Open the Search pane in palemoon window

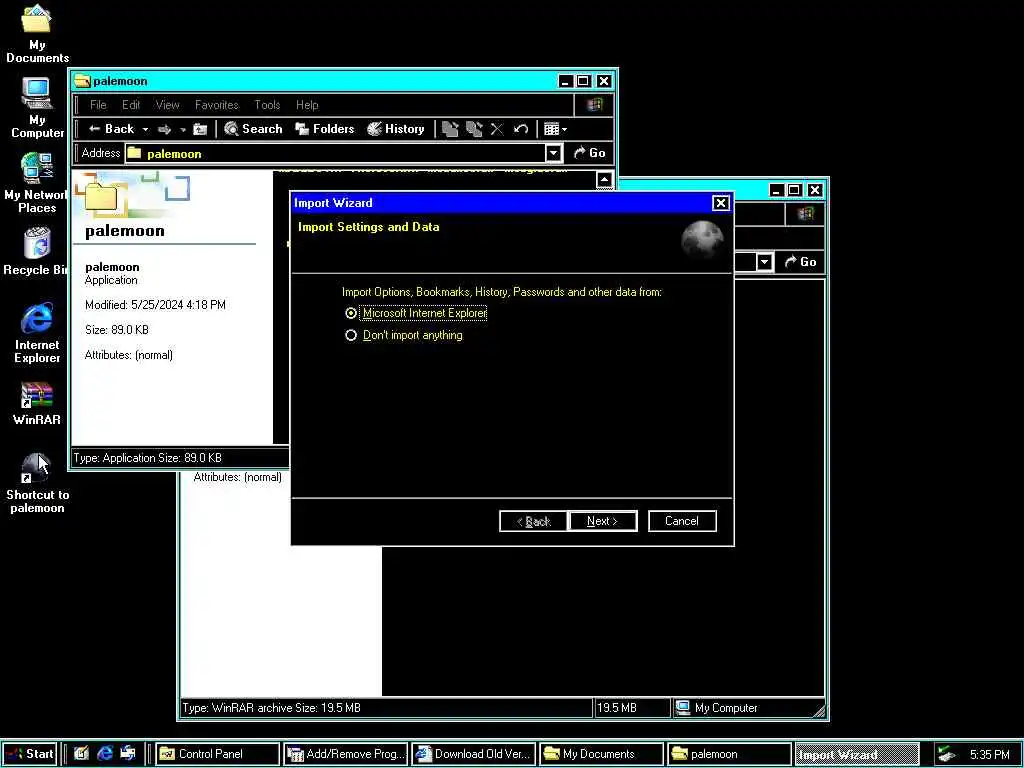[253, 129]
